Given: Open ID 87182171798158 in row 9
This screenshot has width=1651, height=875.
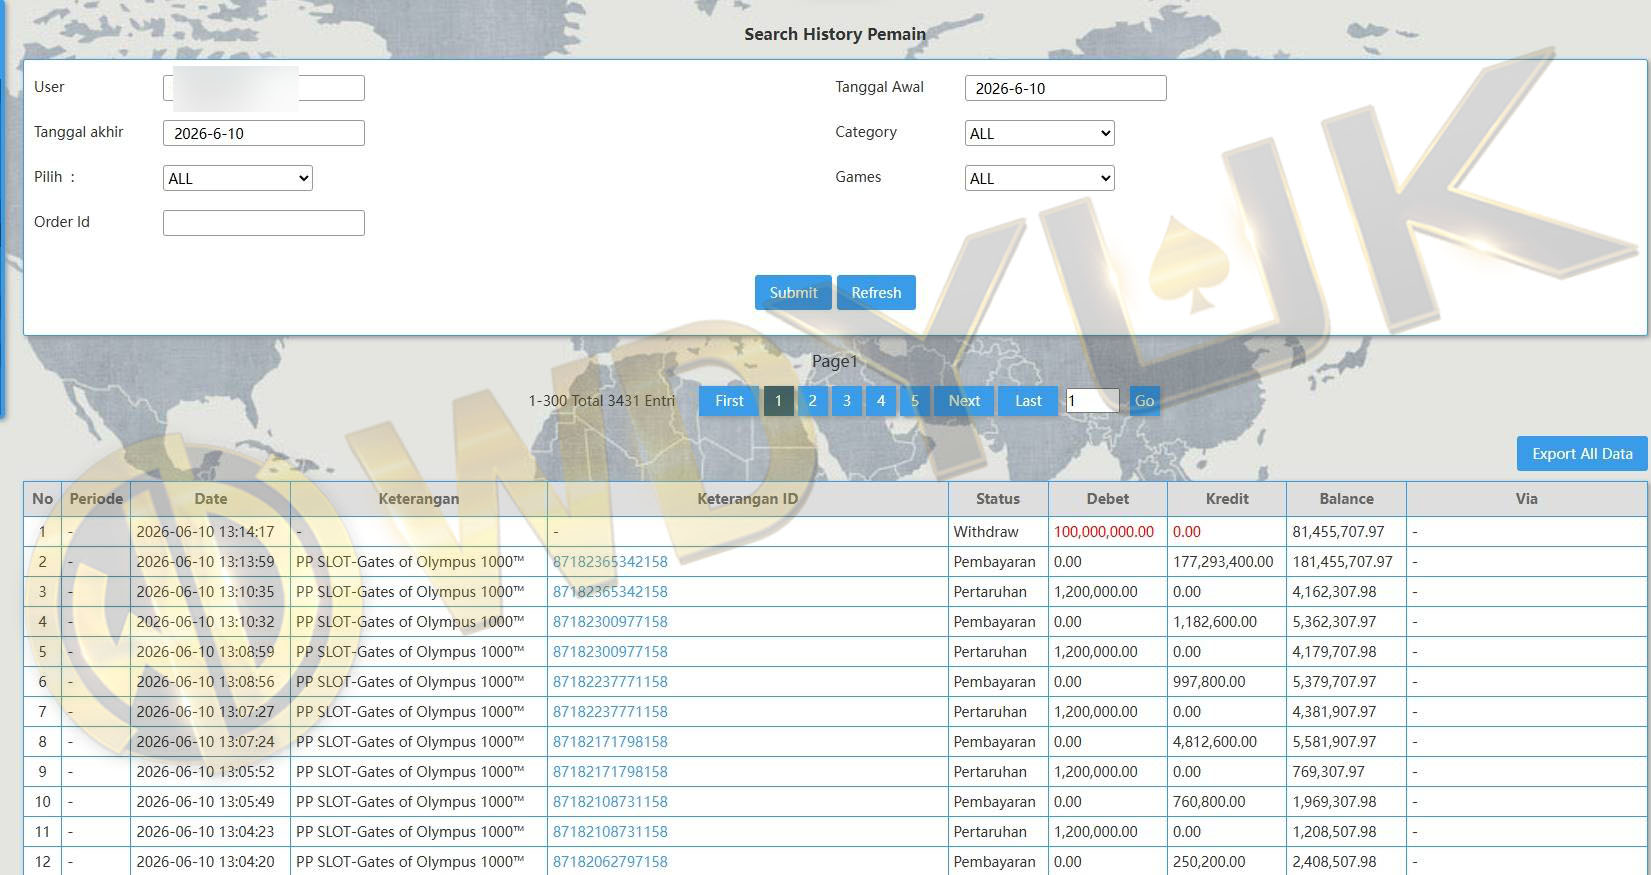Looking at the screenshot, I should [x=610, y=772].
